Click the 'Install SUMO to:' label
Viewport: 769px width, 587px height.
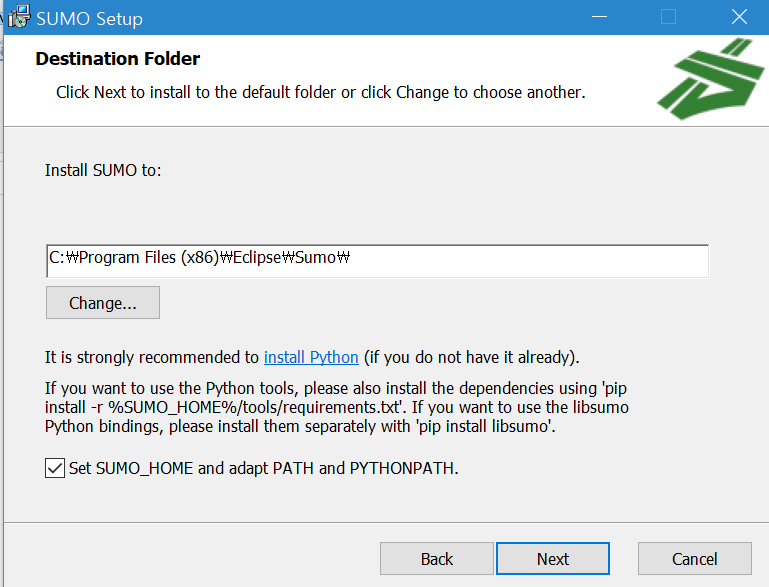(103, 170)
